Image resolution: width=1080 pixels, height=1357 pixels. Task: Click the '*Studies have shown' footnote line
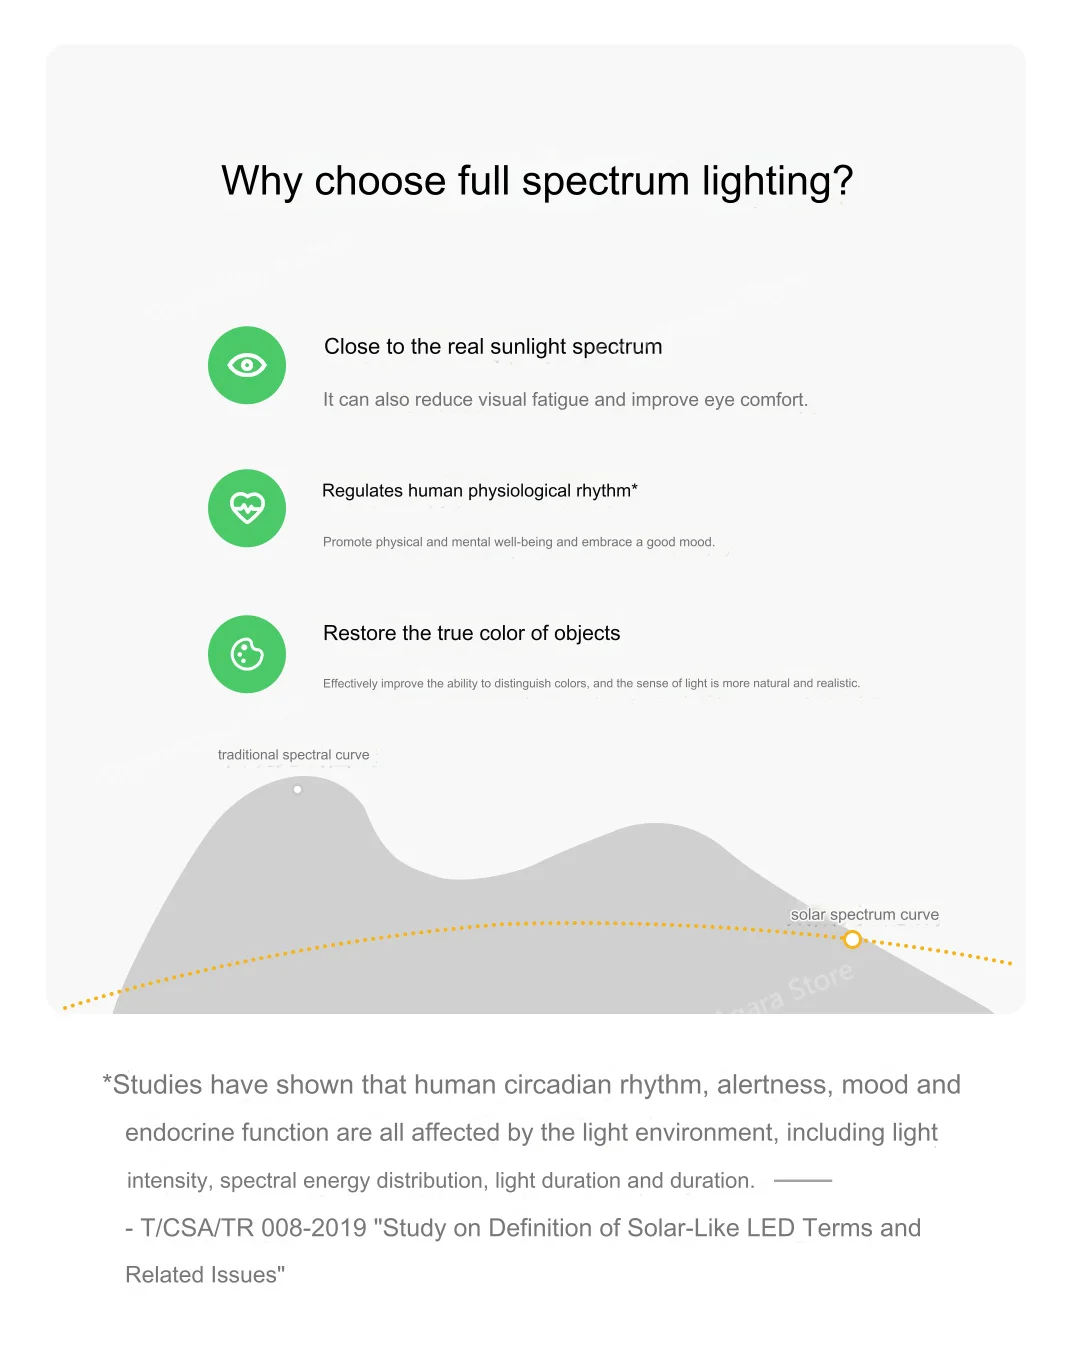click(531, 1085)
